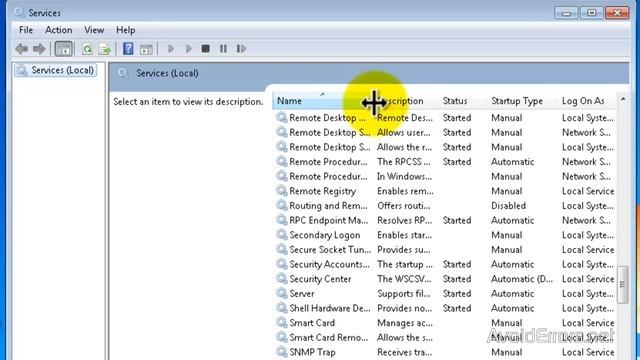Click the 'Offers routi...' description cell

[404, 206]
